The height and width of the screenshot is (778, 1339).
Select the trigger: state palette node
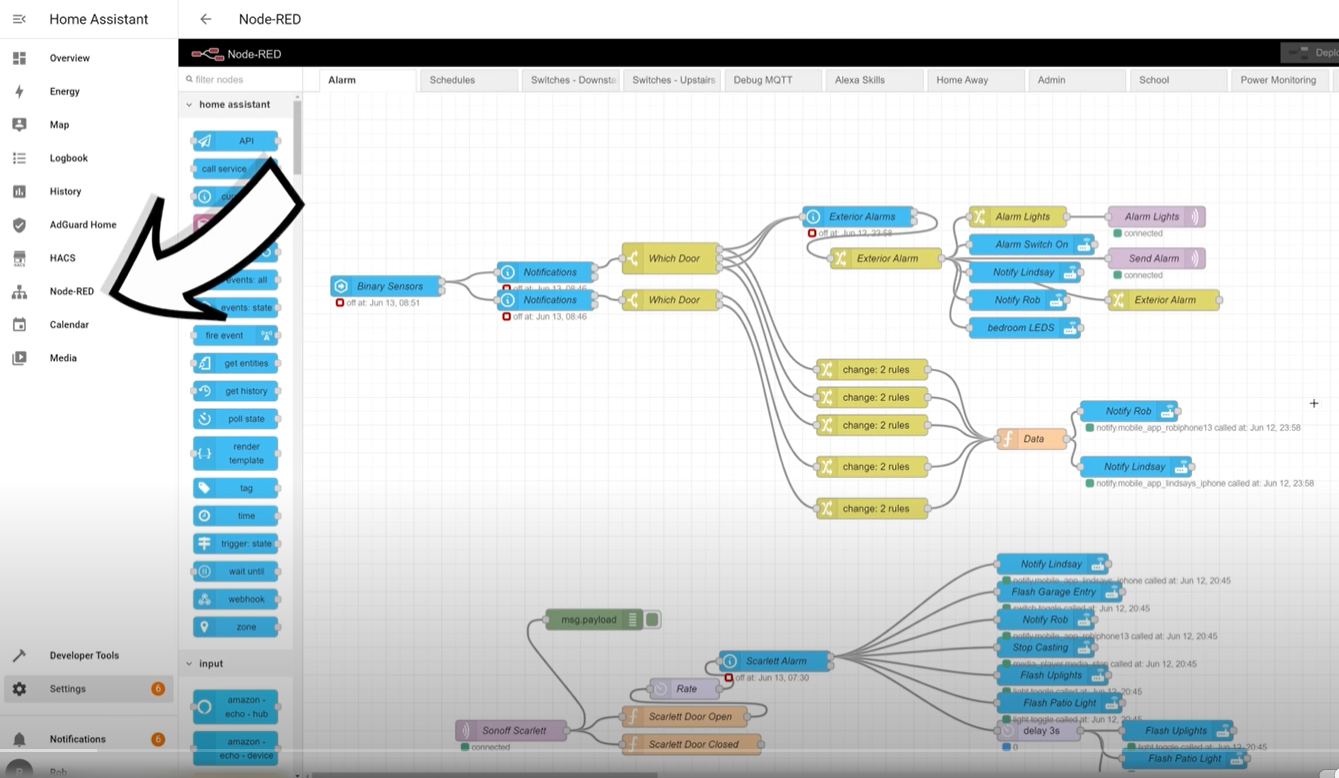pyautogui.click(x=235, y=544)
